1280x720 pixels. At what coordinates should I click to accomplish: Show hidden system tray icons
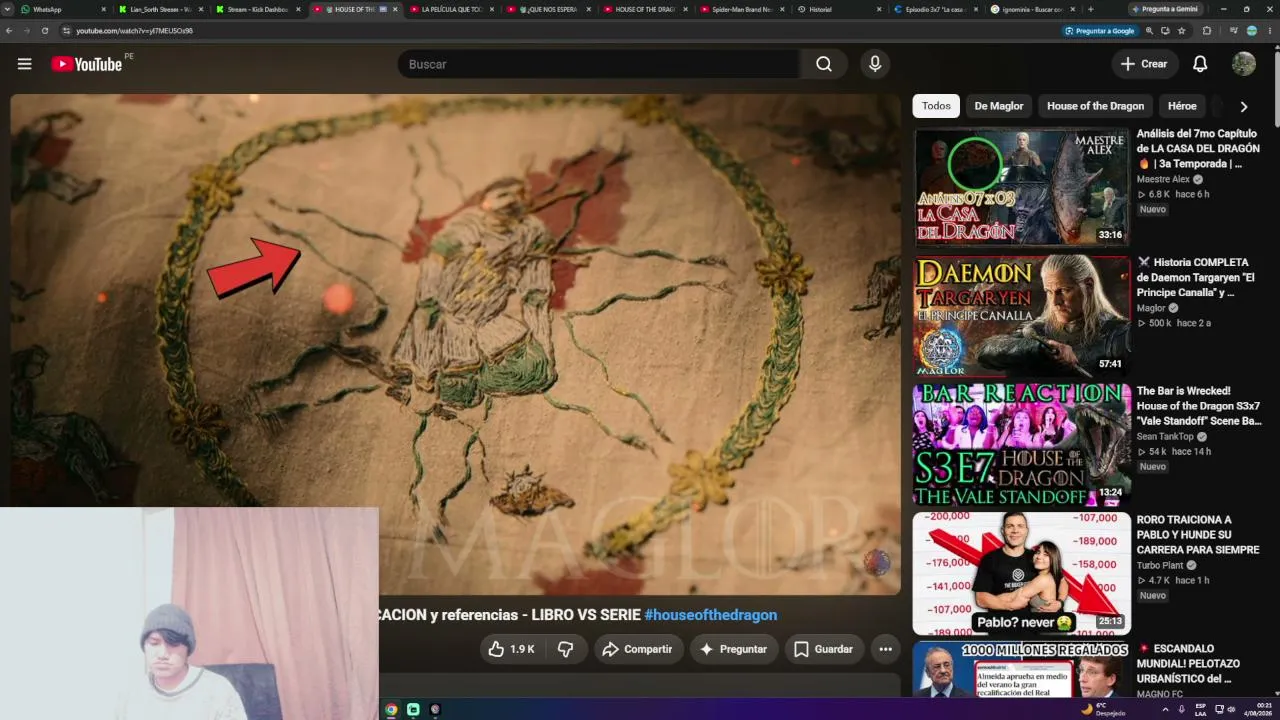[1164, 709]
